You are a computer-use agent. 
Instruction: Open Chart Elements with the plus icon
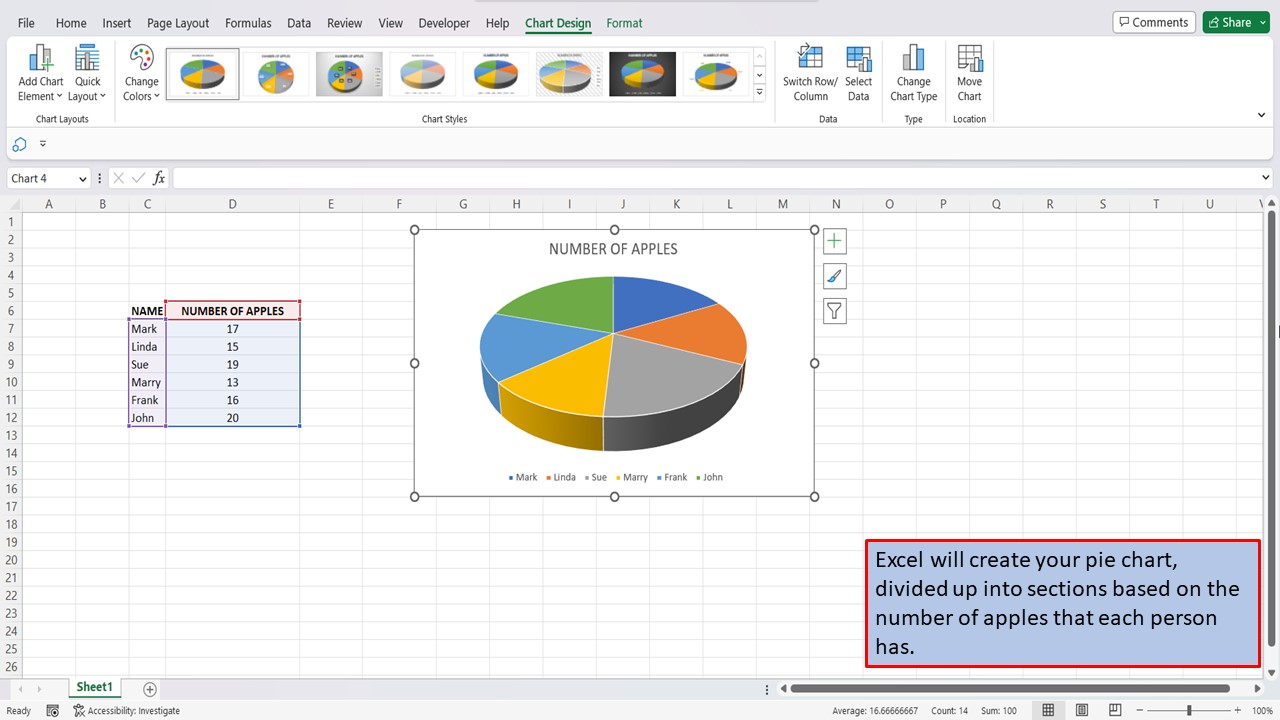[834, 240]
